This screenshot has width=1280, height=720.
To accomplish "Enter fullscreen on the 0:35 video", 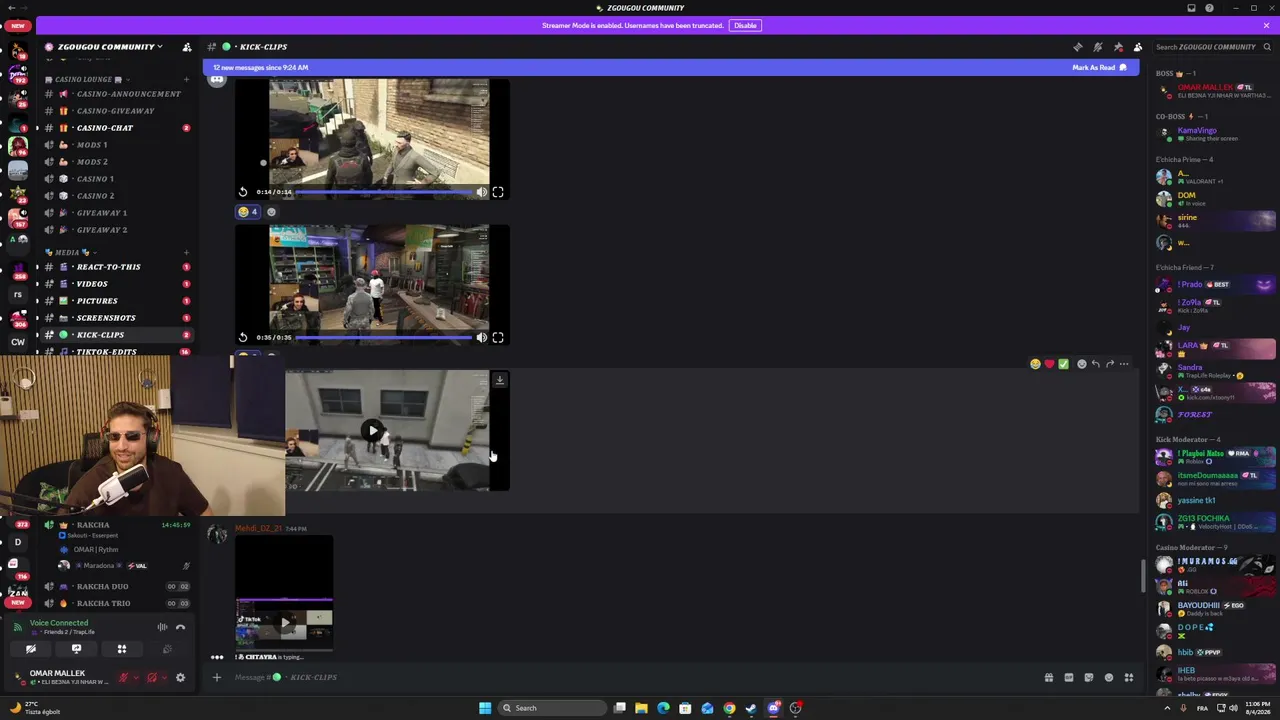I will (x=498, y=338).
